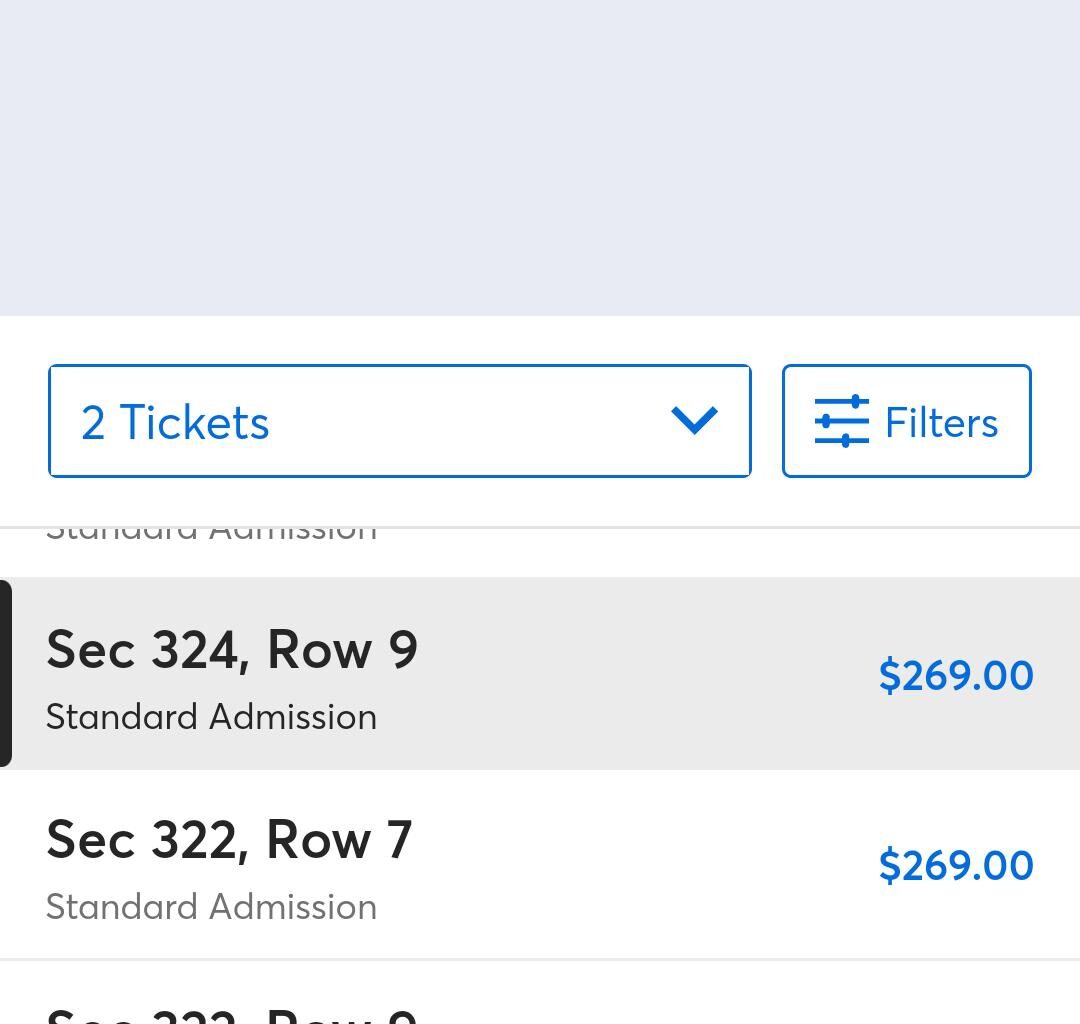1080x1024 pixels.
Task: Click the $269.00 price for Sec 324, Row 9
Action: coord(955,676)
